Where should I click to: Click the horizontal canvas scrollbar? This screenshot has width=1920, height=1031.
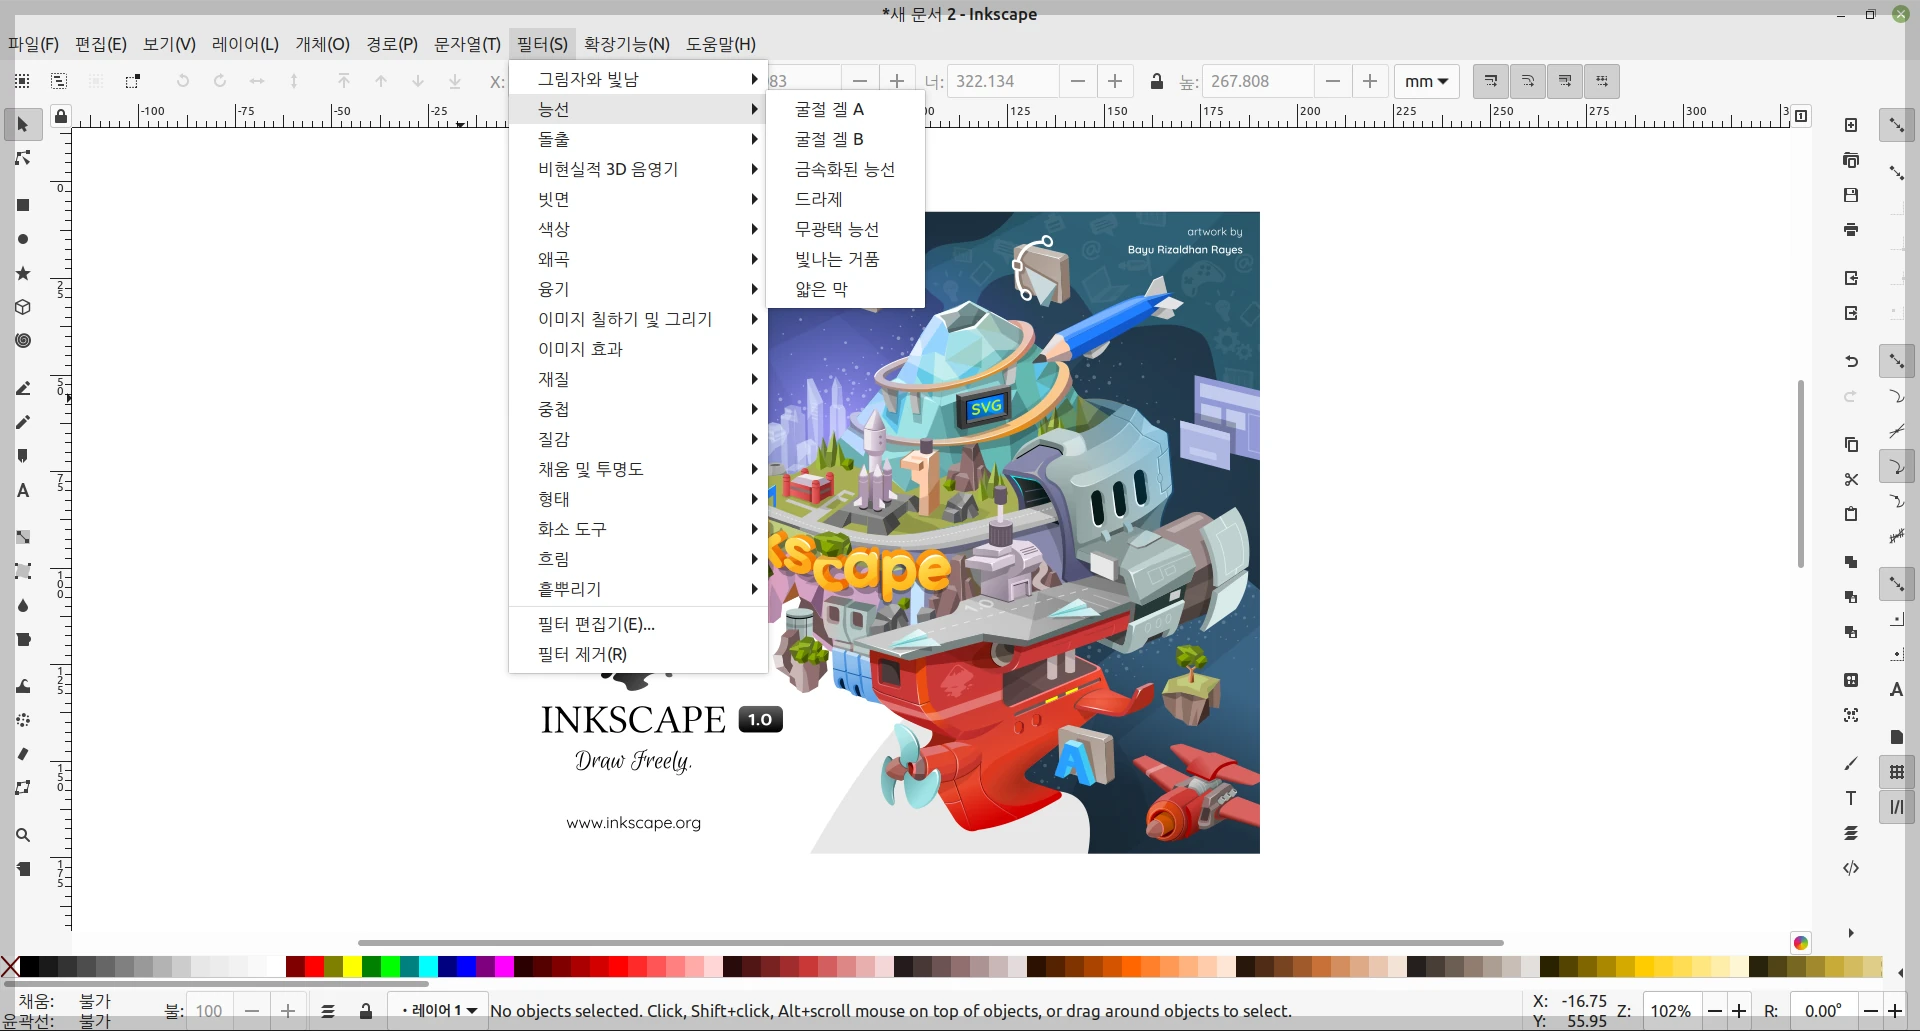click(930, 943)
